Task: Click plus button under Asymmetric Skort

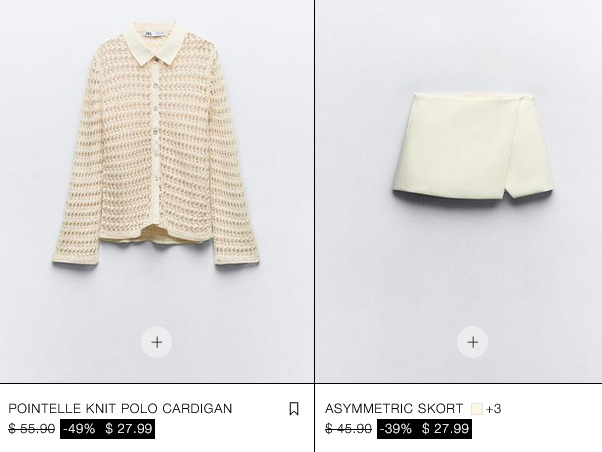Action: 473,342
